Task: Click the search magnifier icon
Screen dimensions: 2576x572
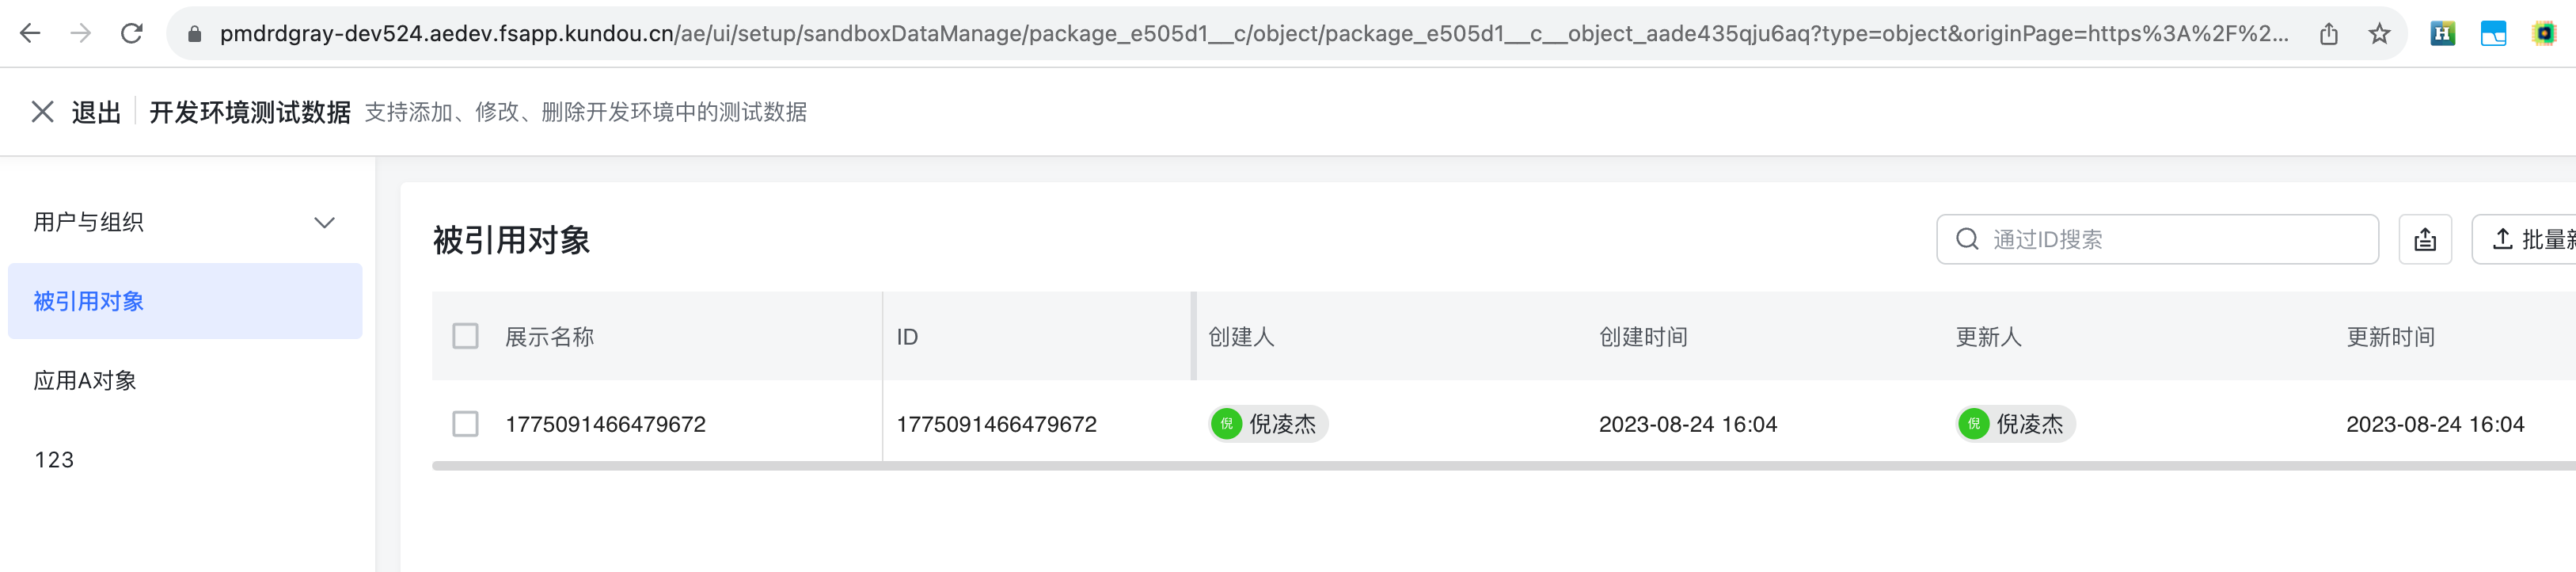Action: click(x=1967, y=239)
